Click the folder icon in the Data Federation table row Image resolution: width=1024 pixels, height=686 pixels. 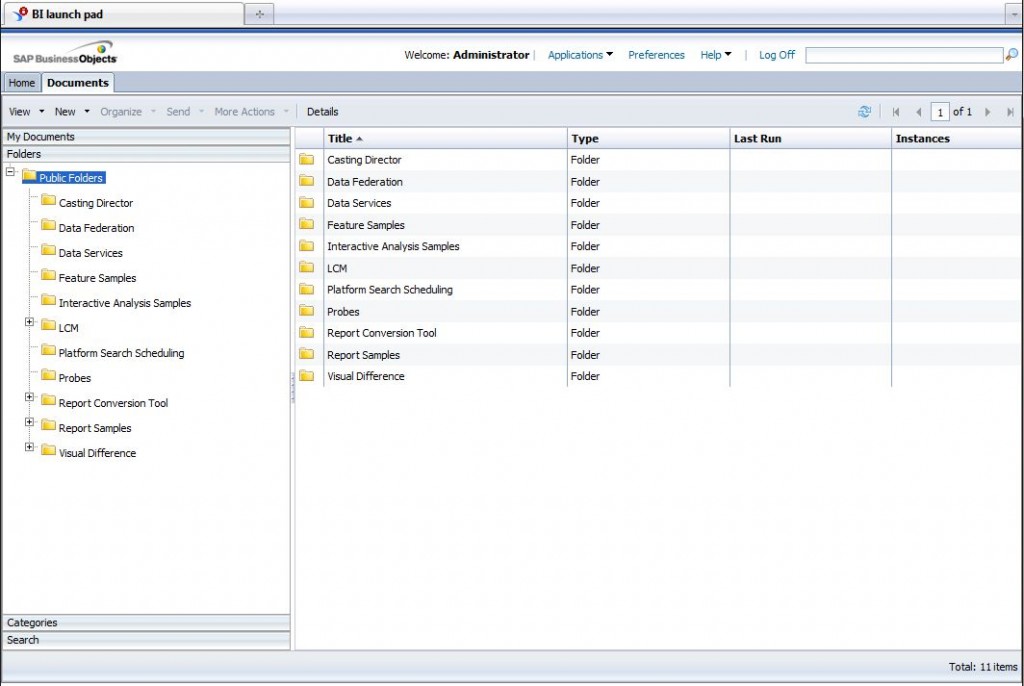(x=306, y=181)
